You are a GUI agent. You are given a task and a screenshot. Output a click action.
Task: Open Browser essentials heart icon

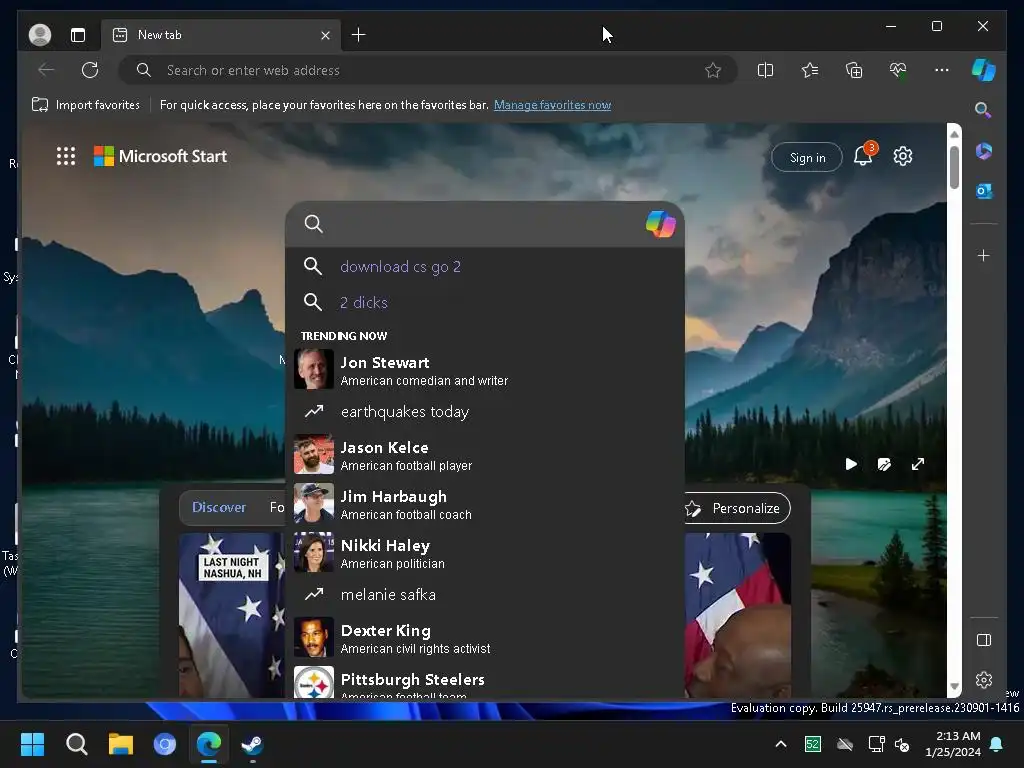898,70
